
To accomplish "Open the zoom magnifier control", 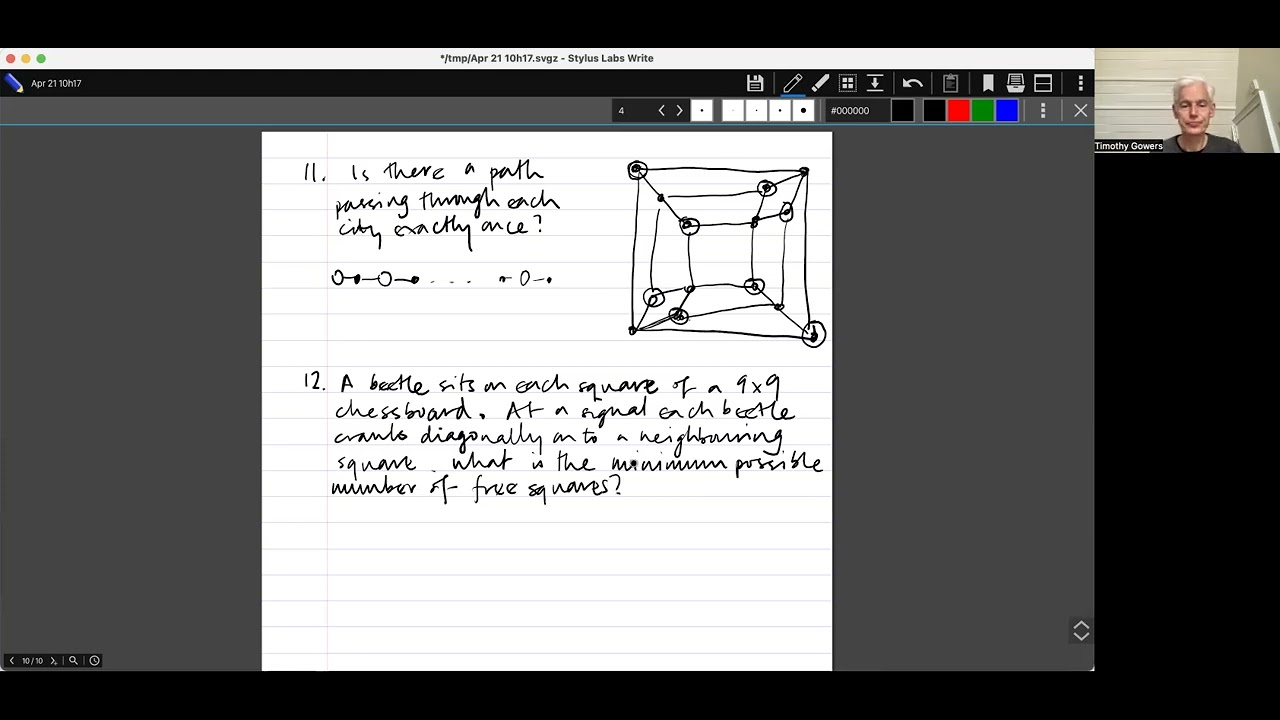I will 73,661.
